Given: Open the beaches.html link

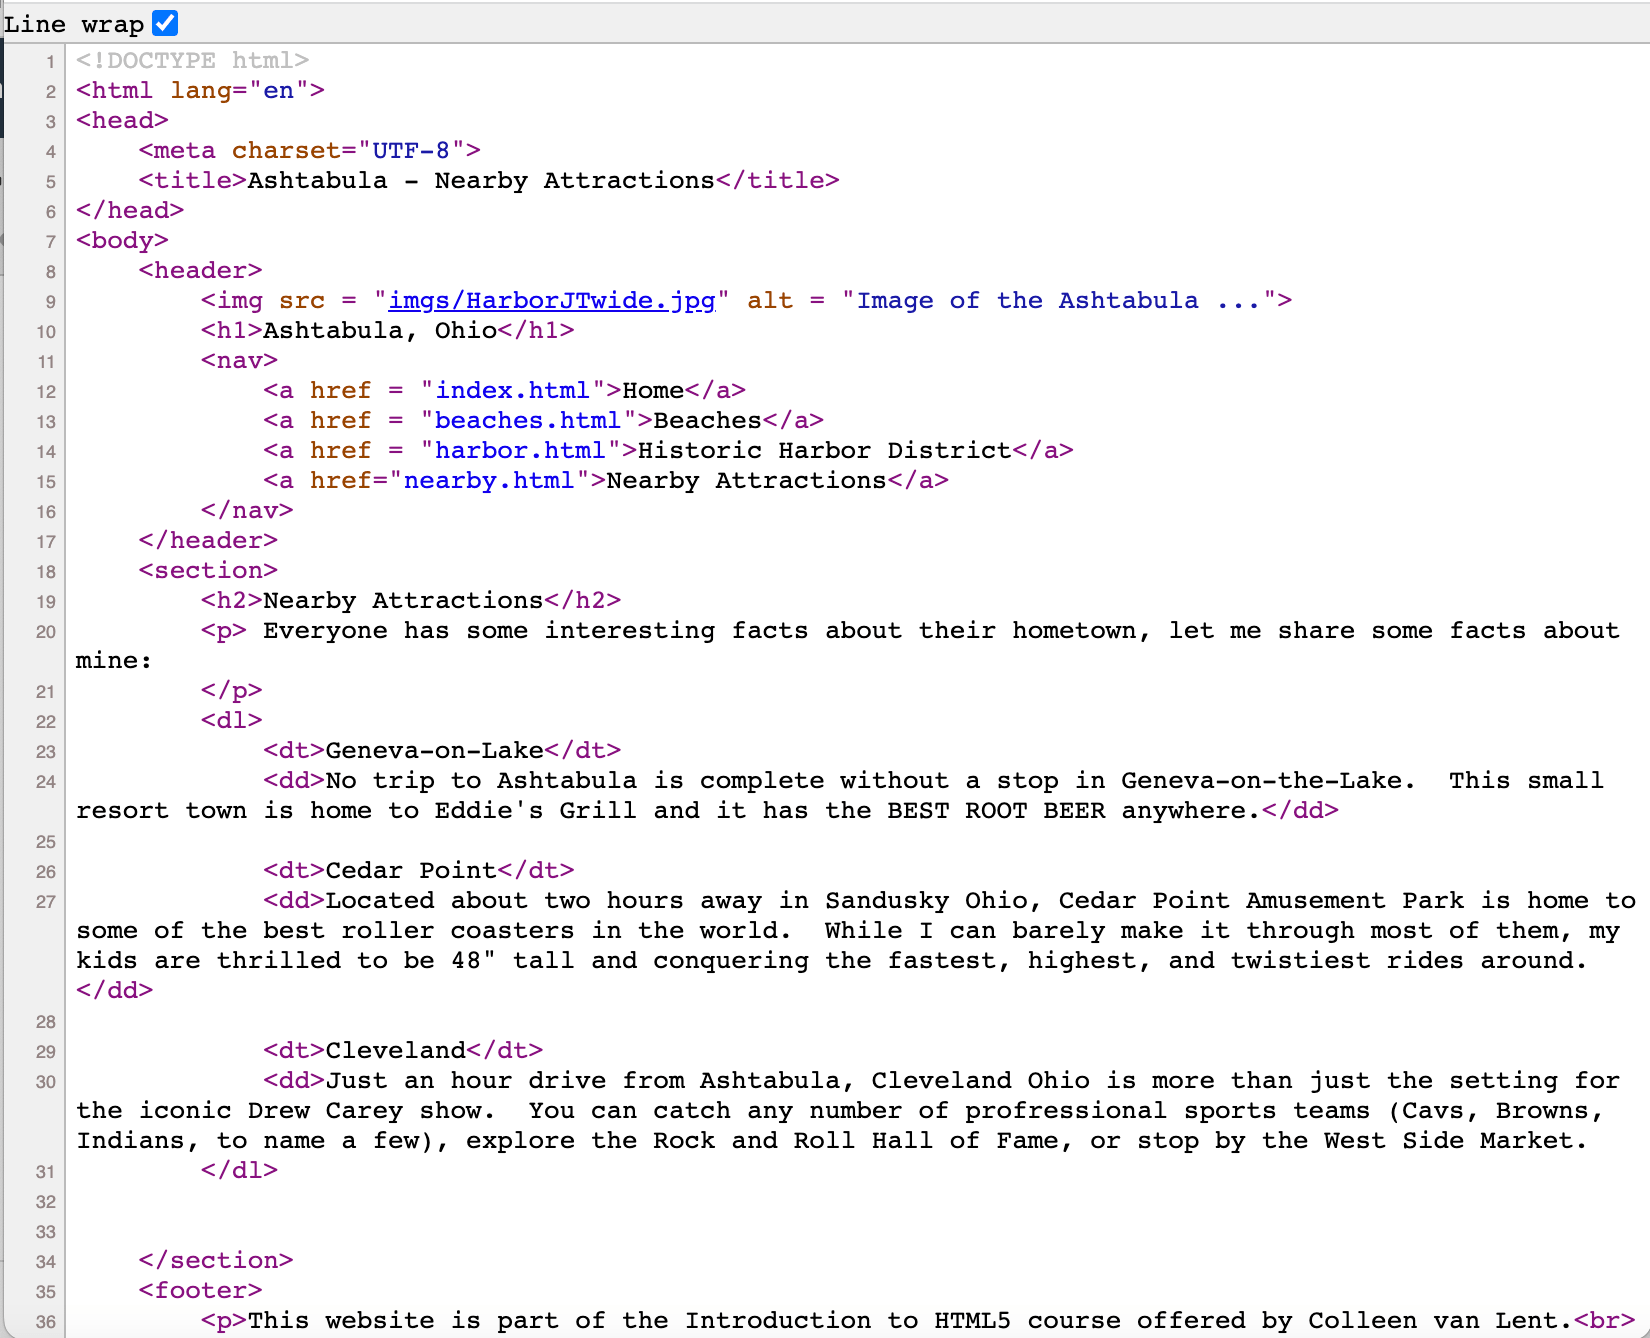Looking at the screenshot, I should click(528, 420).
